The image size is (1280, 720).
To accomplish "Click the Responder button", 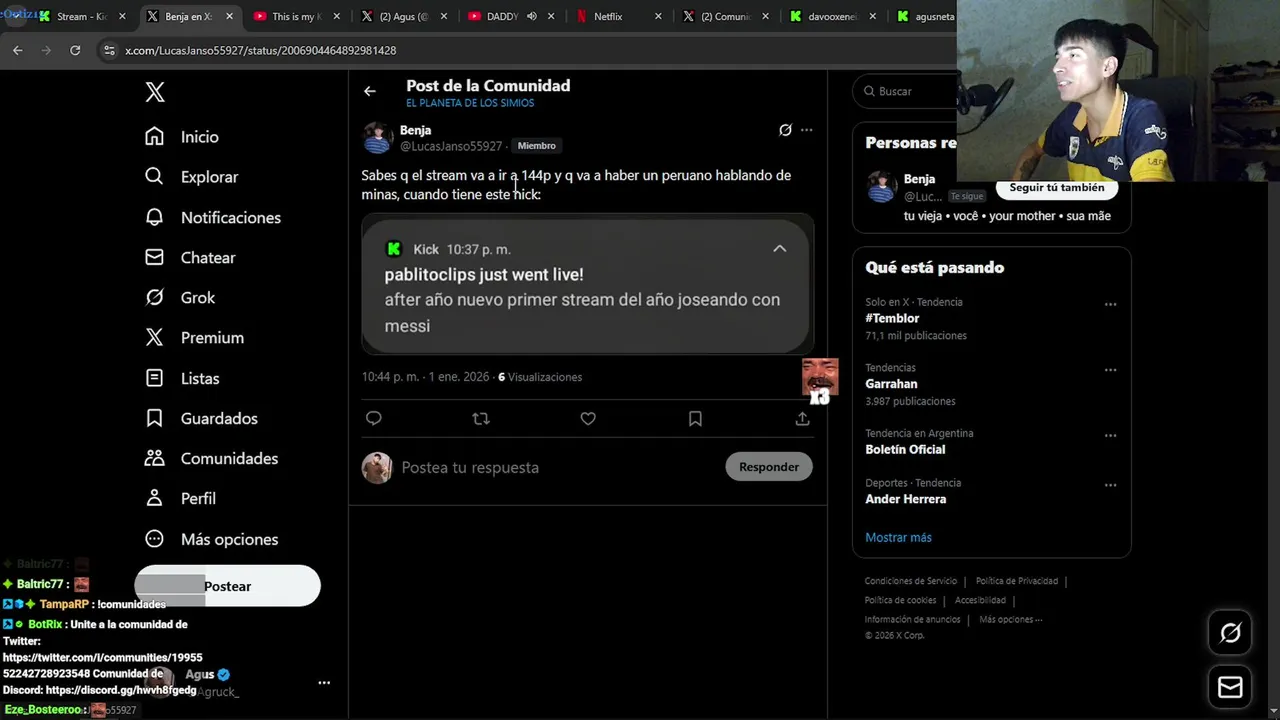I will pyautogui.click(x=769, y=467).
